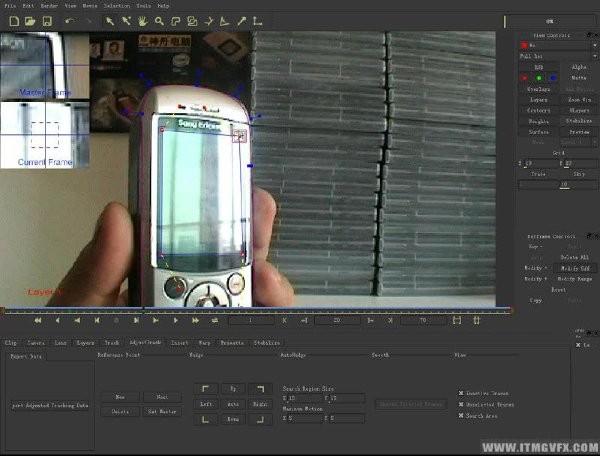Click the nudge Left button
The width and height of the screenshot is (600, 456).
pyautogui.click(x=206, y=404)
